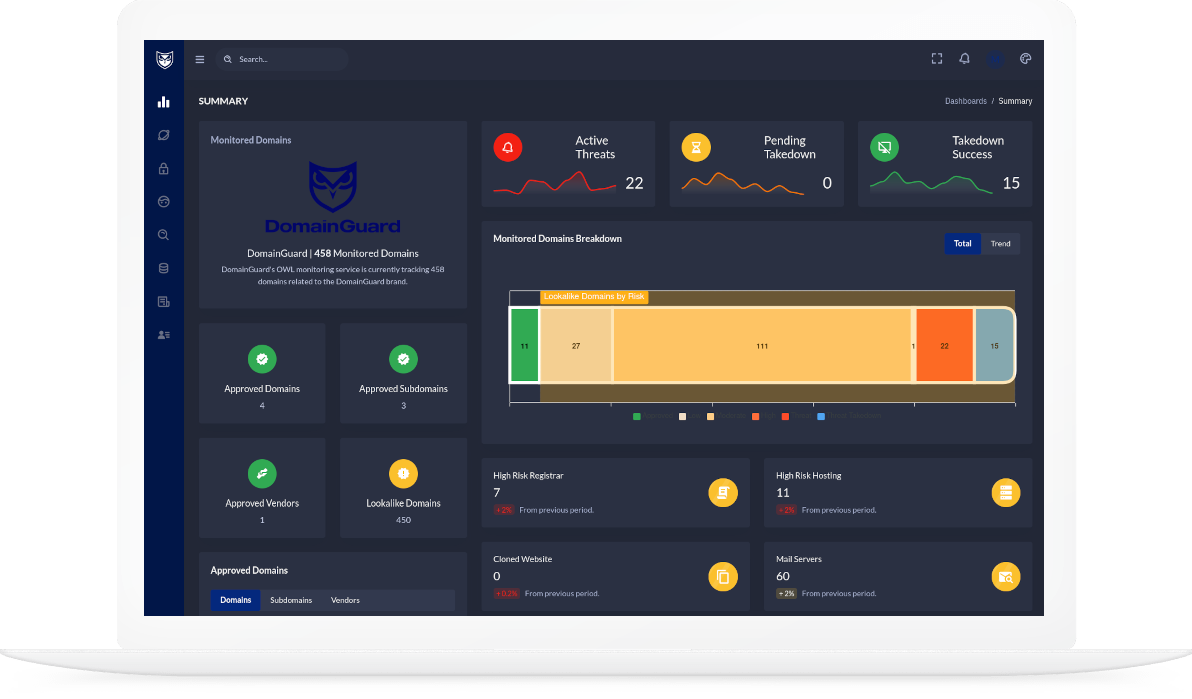The width and height of the screenshot is (1192, 699).
Task: Select the Domains tab under Approved Domains
Action: pos(236,600)
